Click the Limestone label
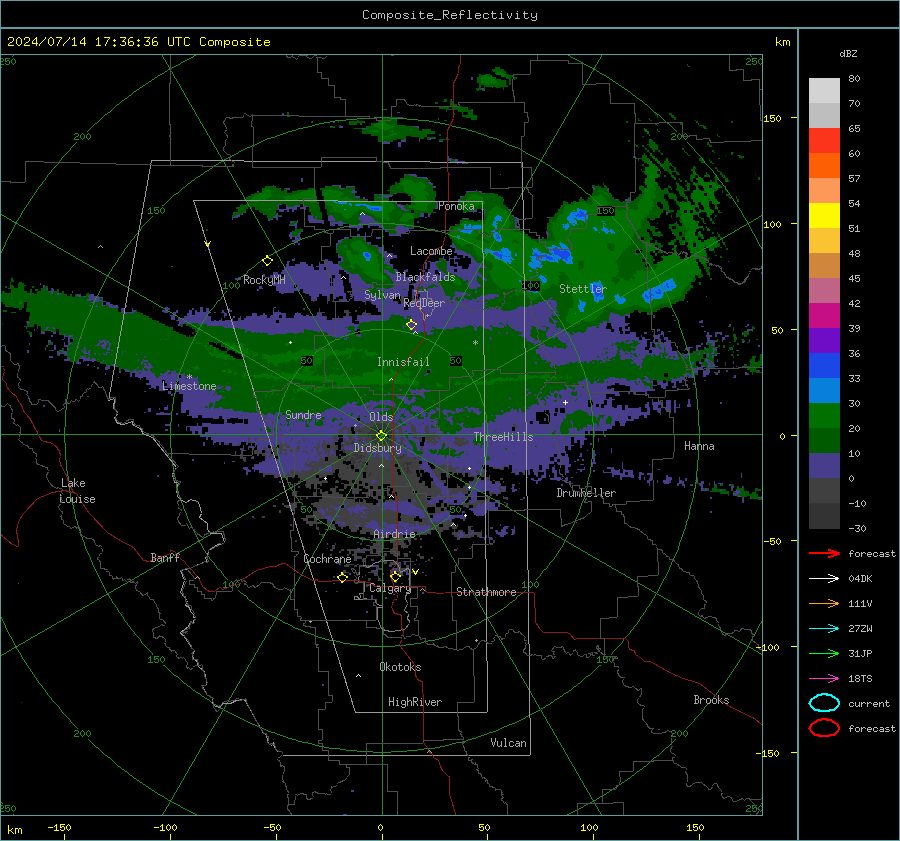 pyautogui.click(x=189, y=386)
